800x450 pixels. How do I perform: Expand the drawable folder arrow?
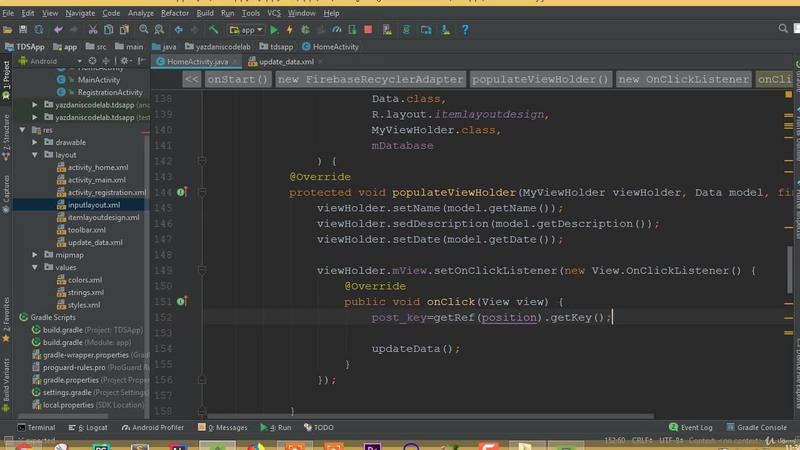[35, 142]
